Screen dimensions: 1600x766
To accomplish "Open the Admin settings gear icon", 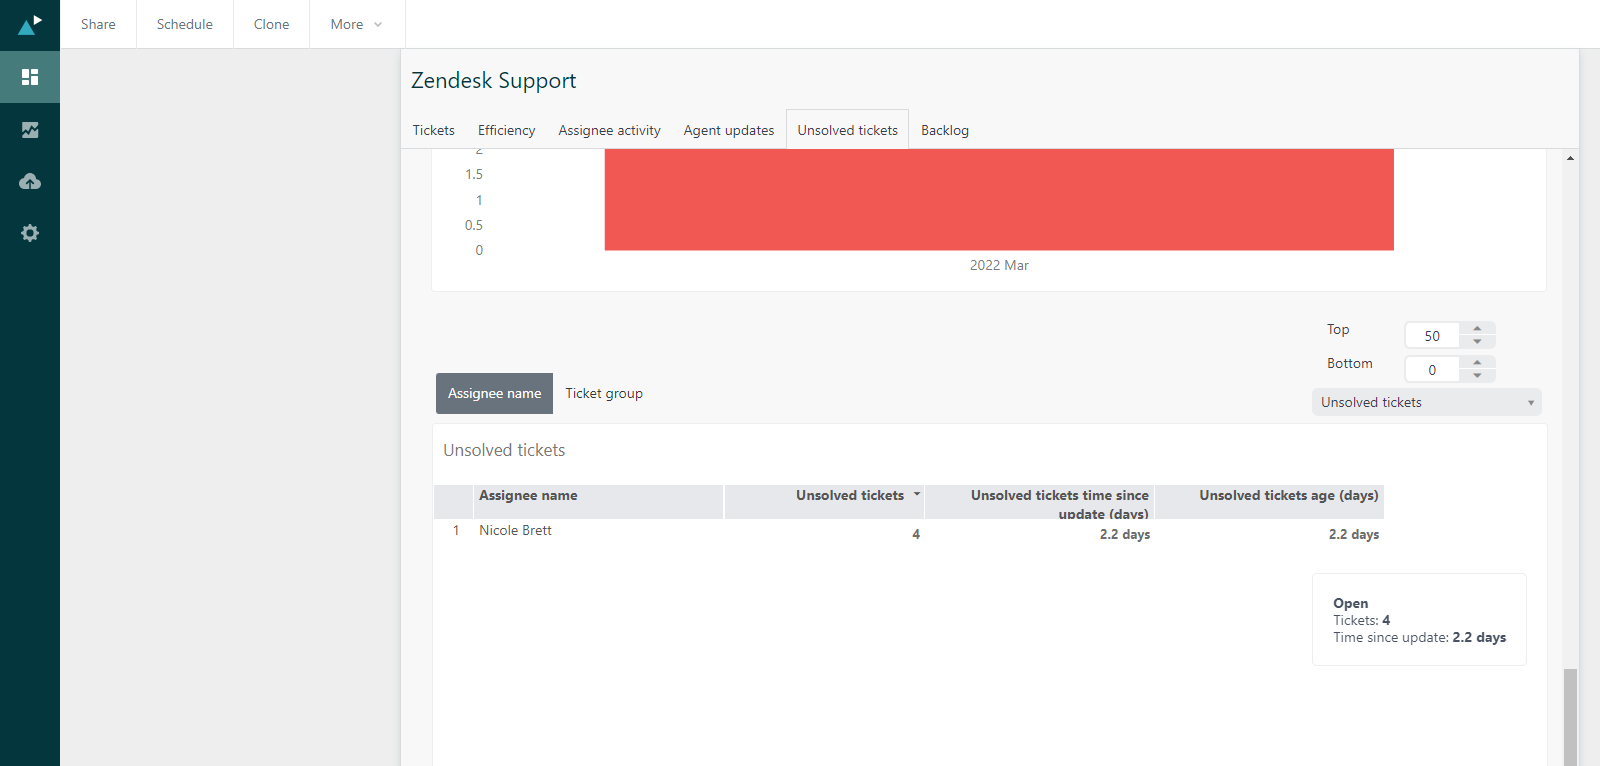I will [30, 233].
